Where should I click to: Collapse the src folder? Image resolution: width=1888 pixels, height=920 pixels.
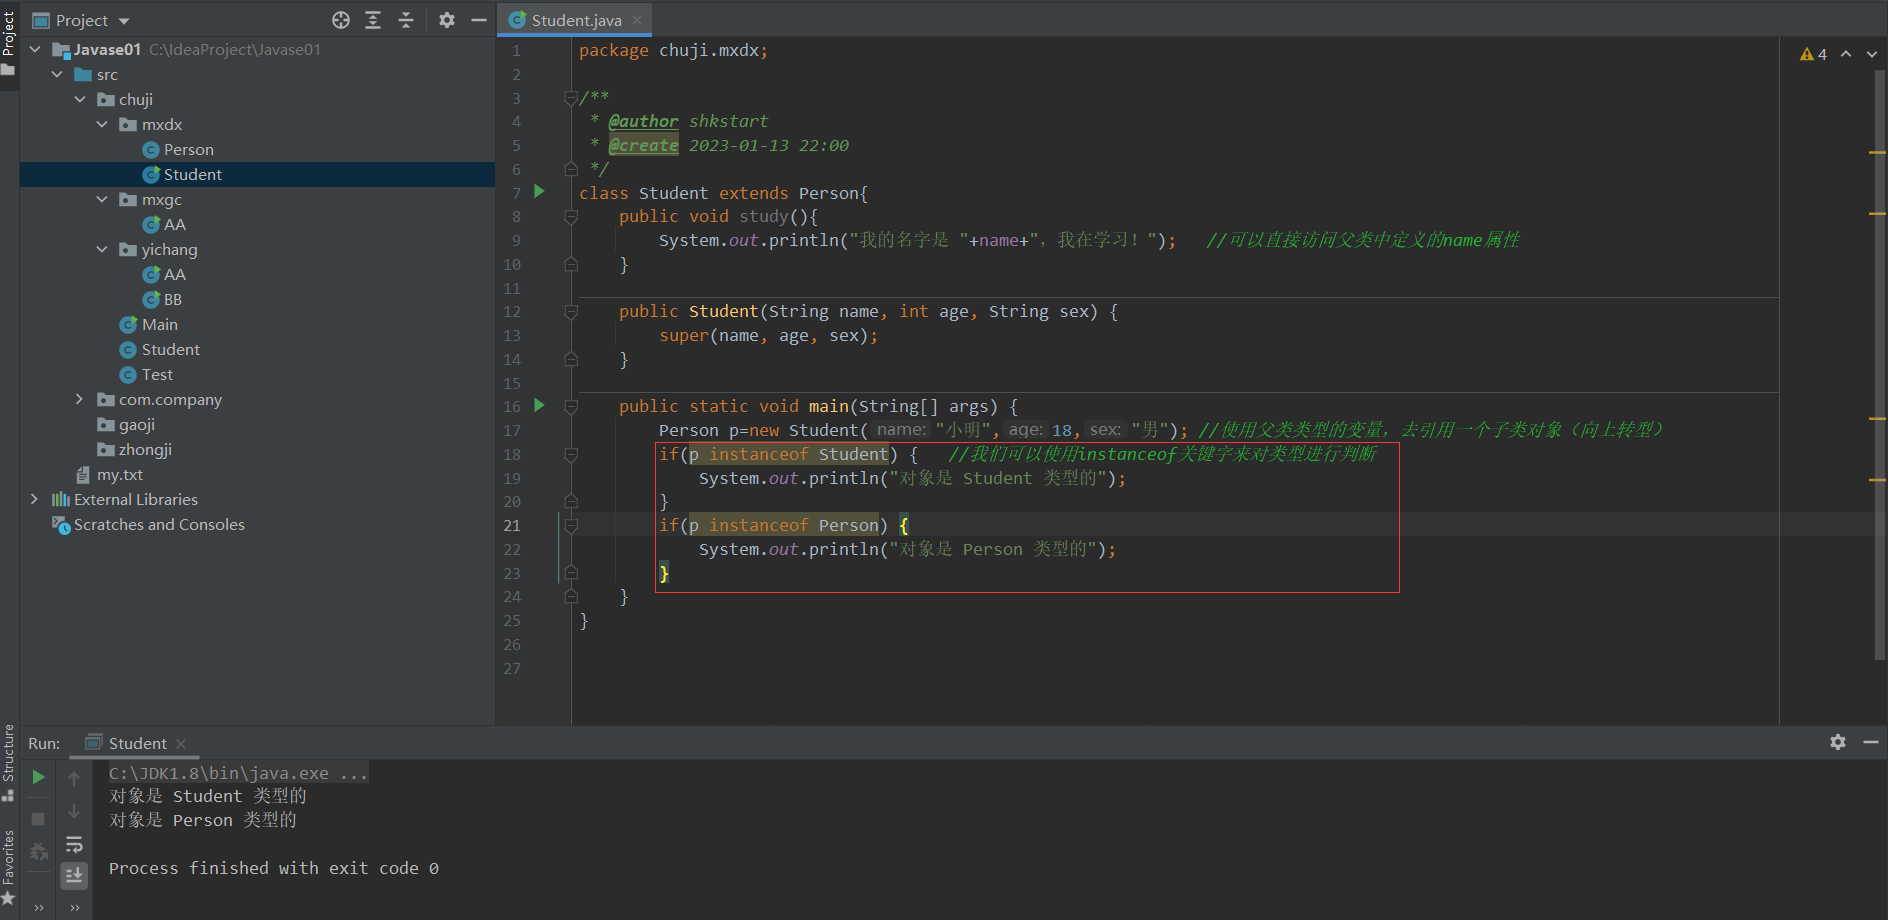pos(58,74)
